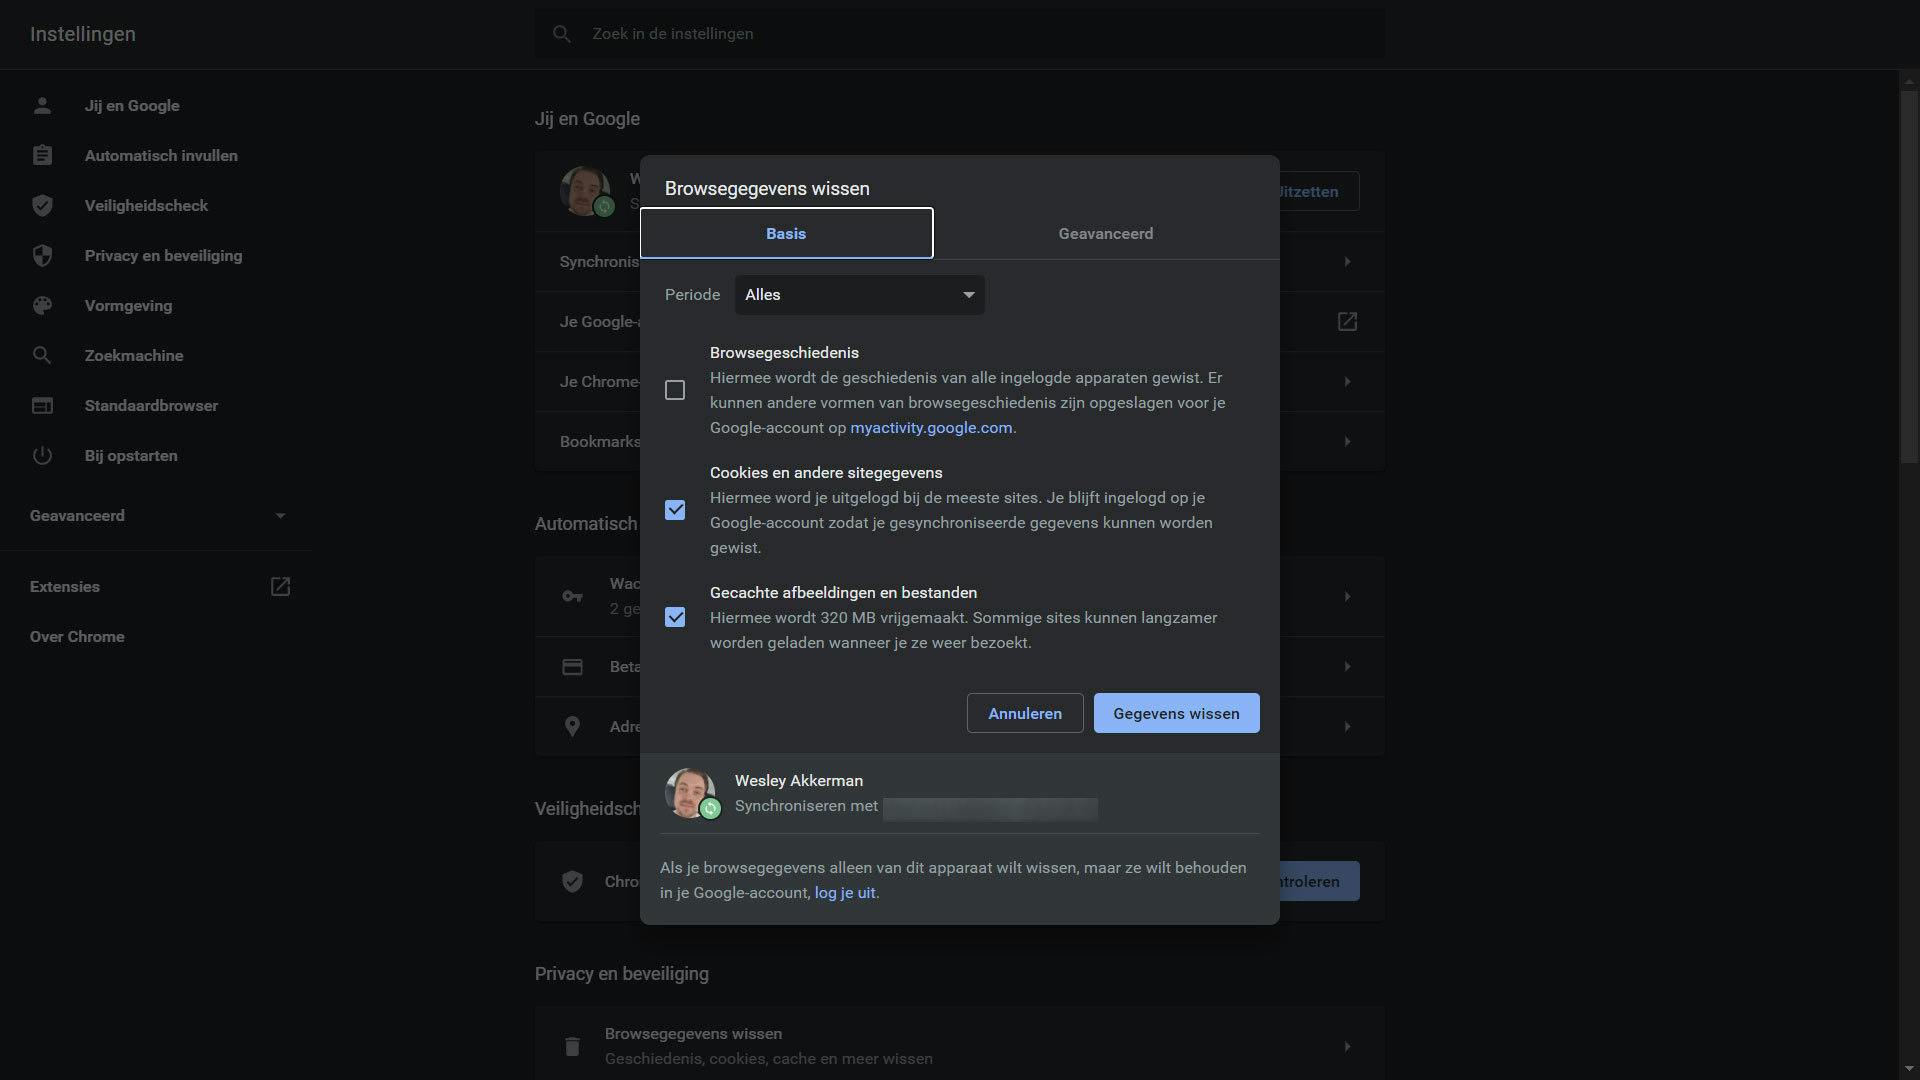Click the Bij opstarten power icon
This screenshot has height=1080, width=1920.
pos(42,455)
